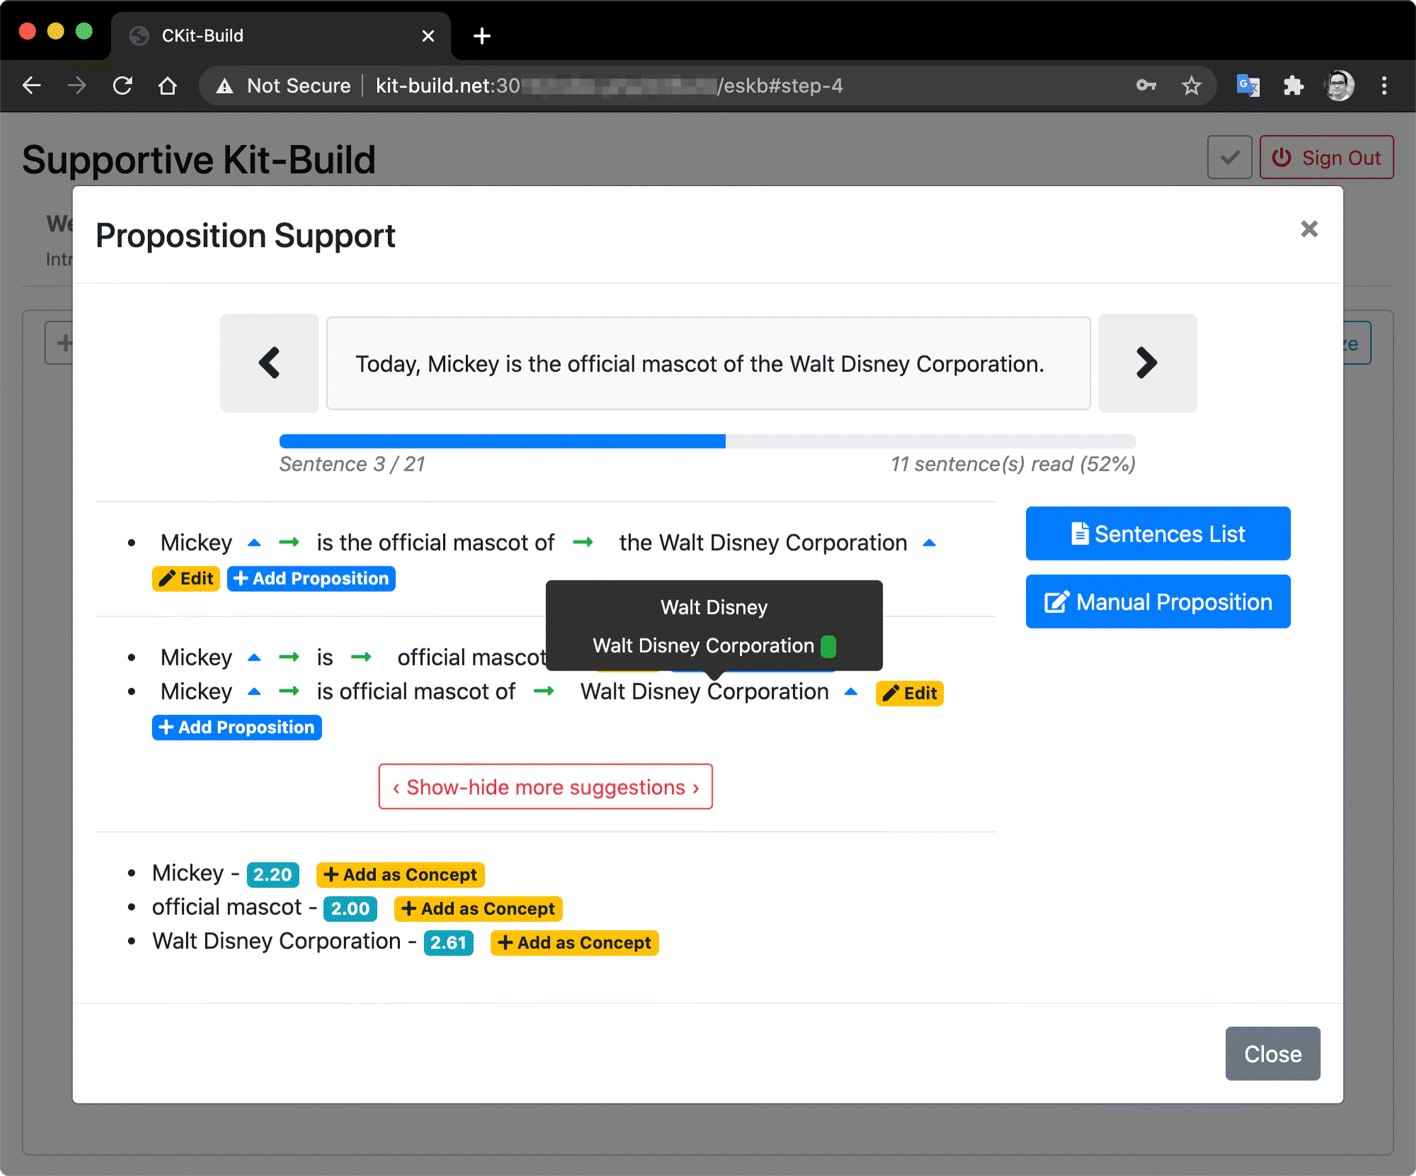Toggle caret after 'Walt Disney Corporation' in third row
The width and height of the screenshot is (1416, 1176).
coord(851,692)
